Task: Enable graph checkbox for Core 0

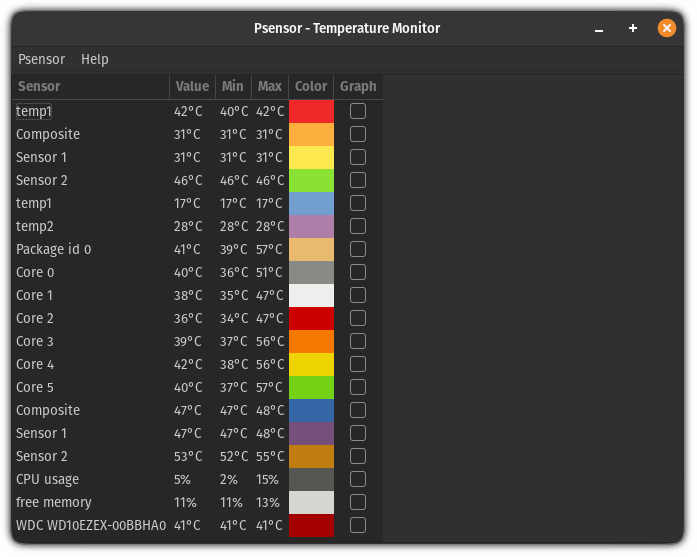Action: pos(358,272)
